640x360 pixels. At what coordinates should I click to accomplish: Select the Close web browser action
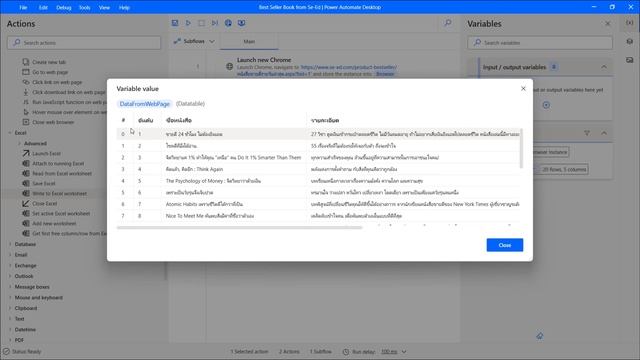point(53,122)
